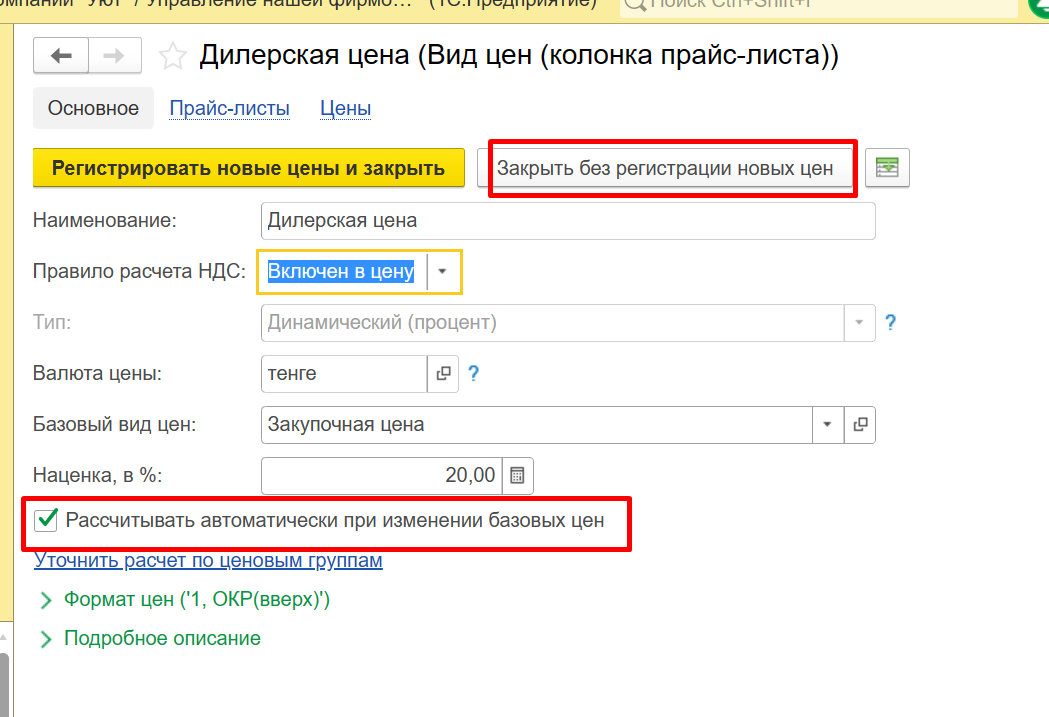The height and width of the screenshot is (717, 1049).
Task: Click help question mark beside Валюта цены
Action: 474,374
